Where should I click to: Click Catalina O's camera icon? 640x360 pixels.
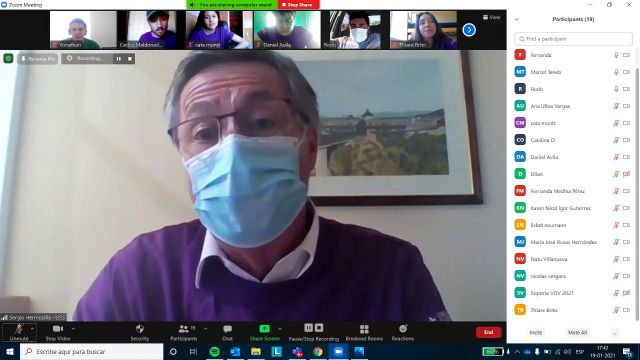pos(627,140)
